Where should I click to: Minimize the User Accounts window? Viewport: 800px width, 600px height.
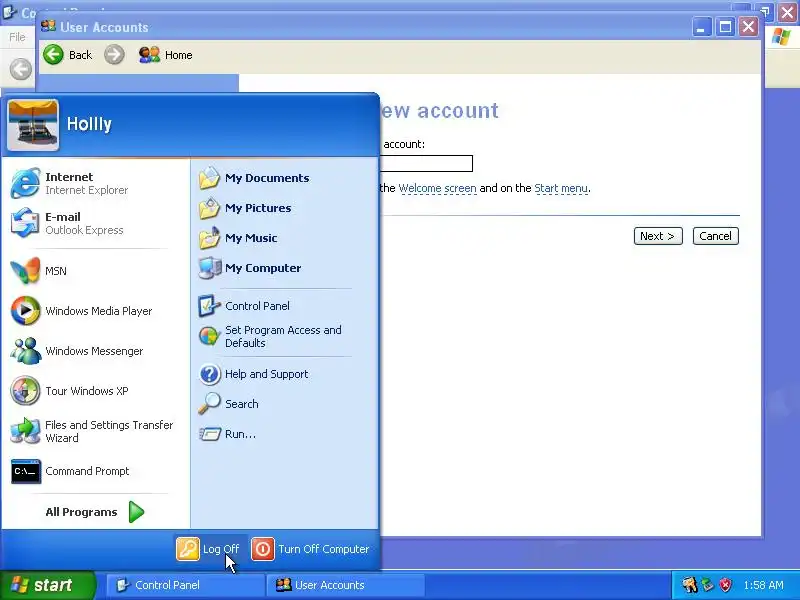(702, 27)
